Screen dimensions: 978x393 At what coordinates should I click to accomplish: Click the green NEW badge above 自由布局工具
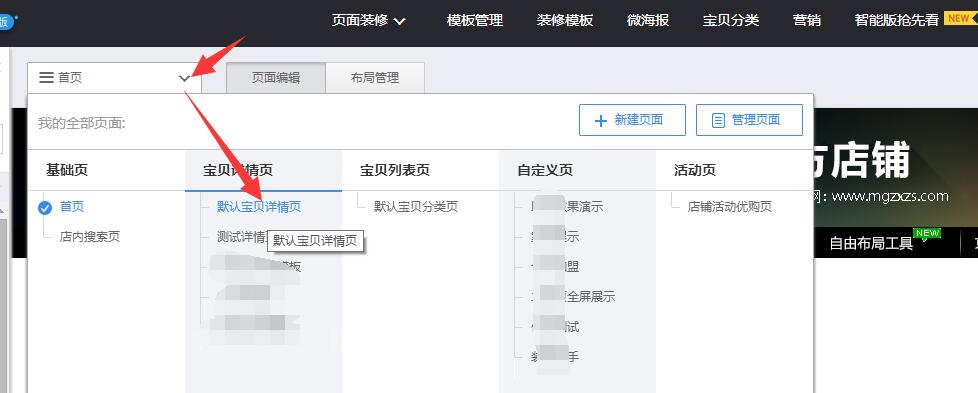pos(927,233)
